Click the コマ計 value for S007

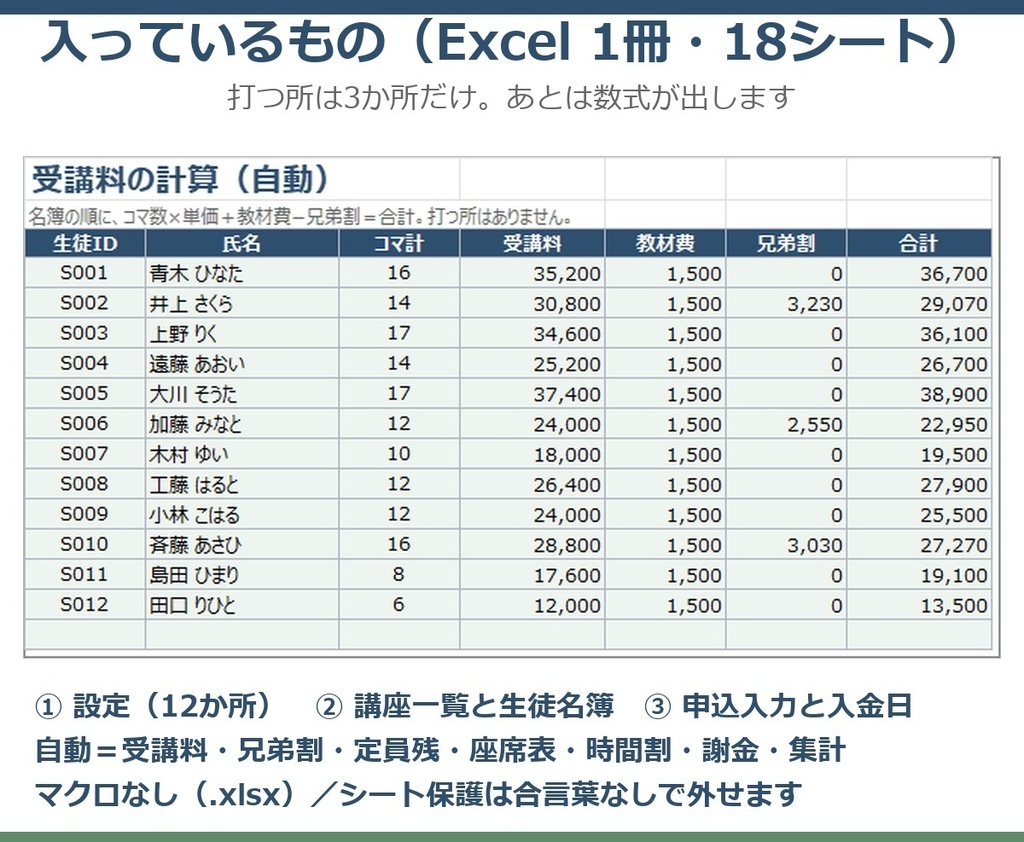399,454
